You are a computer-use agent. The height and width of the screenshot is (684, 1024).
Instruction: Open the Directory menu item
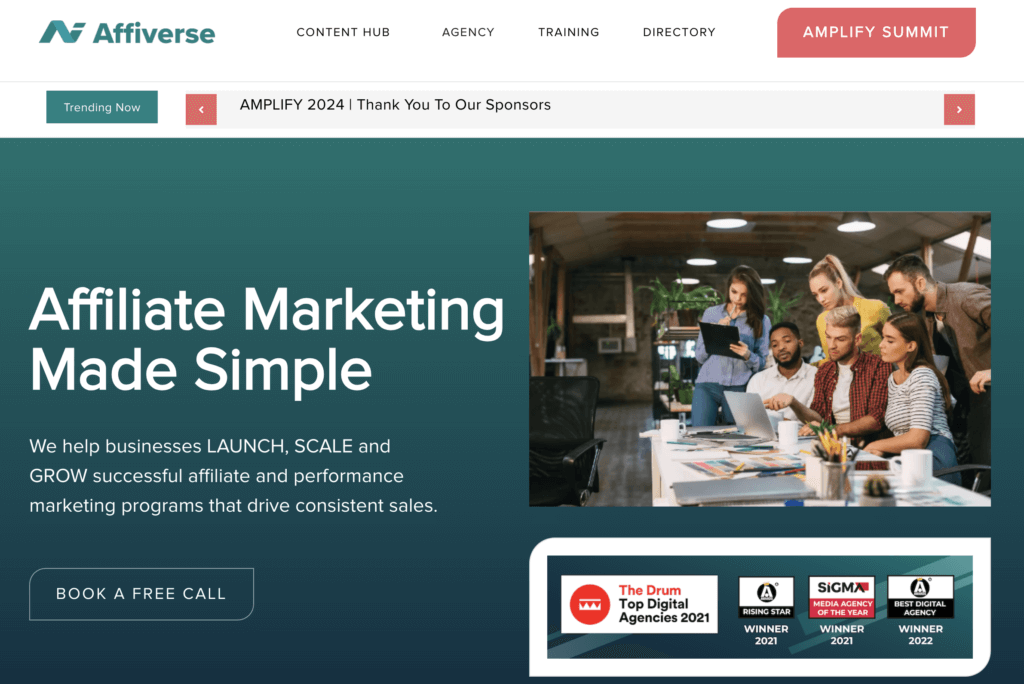point(679,32)
